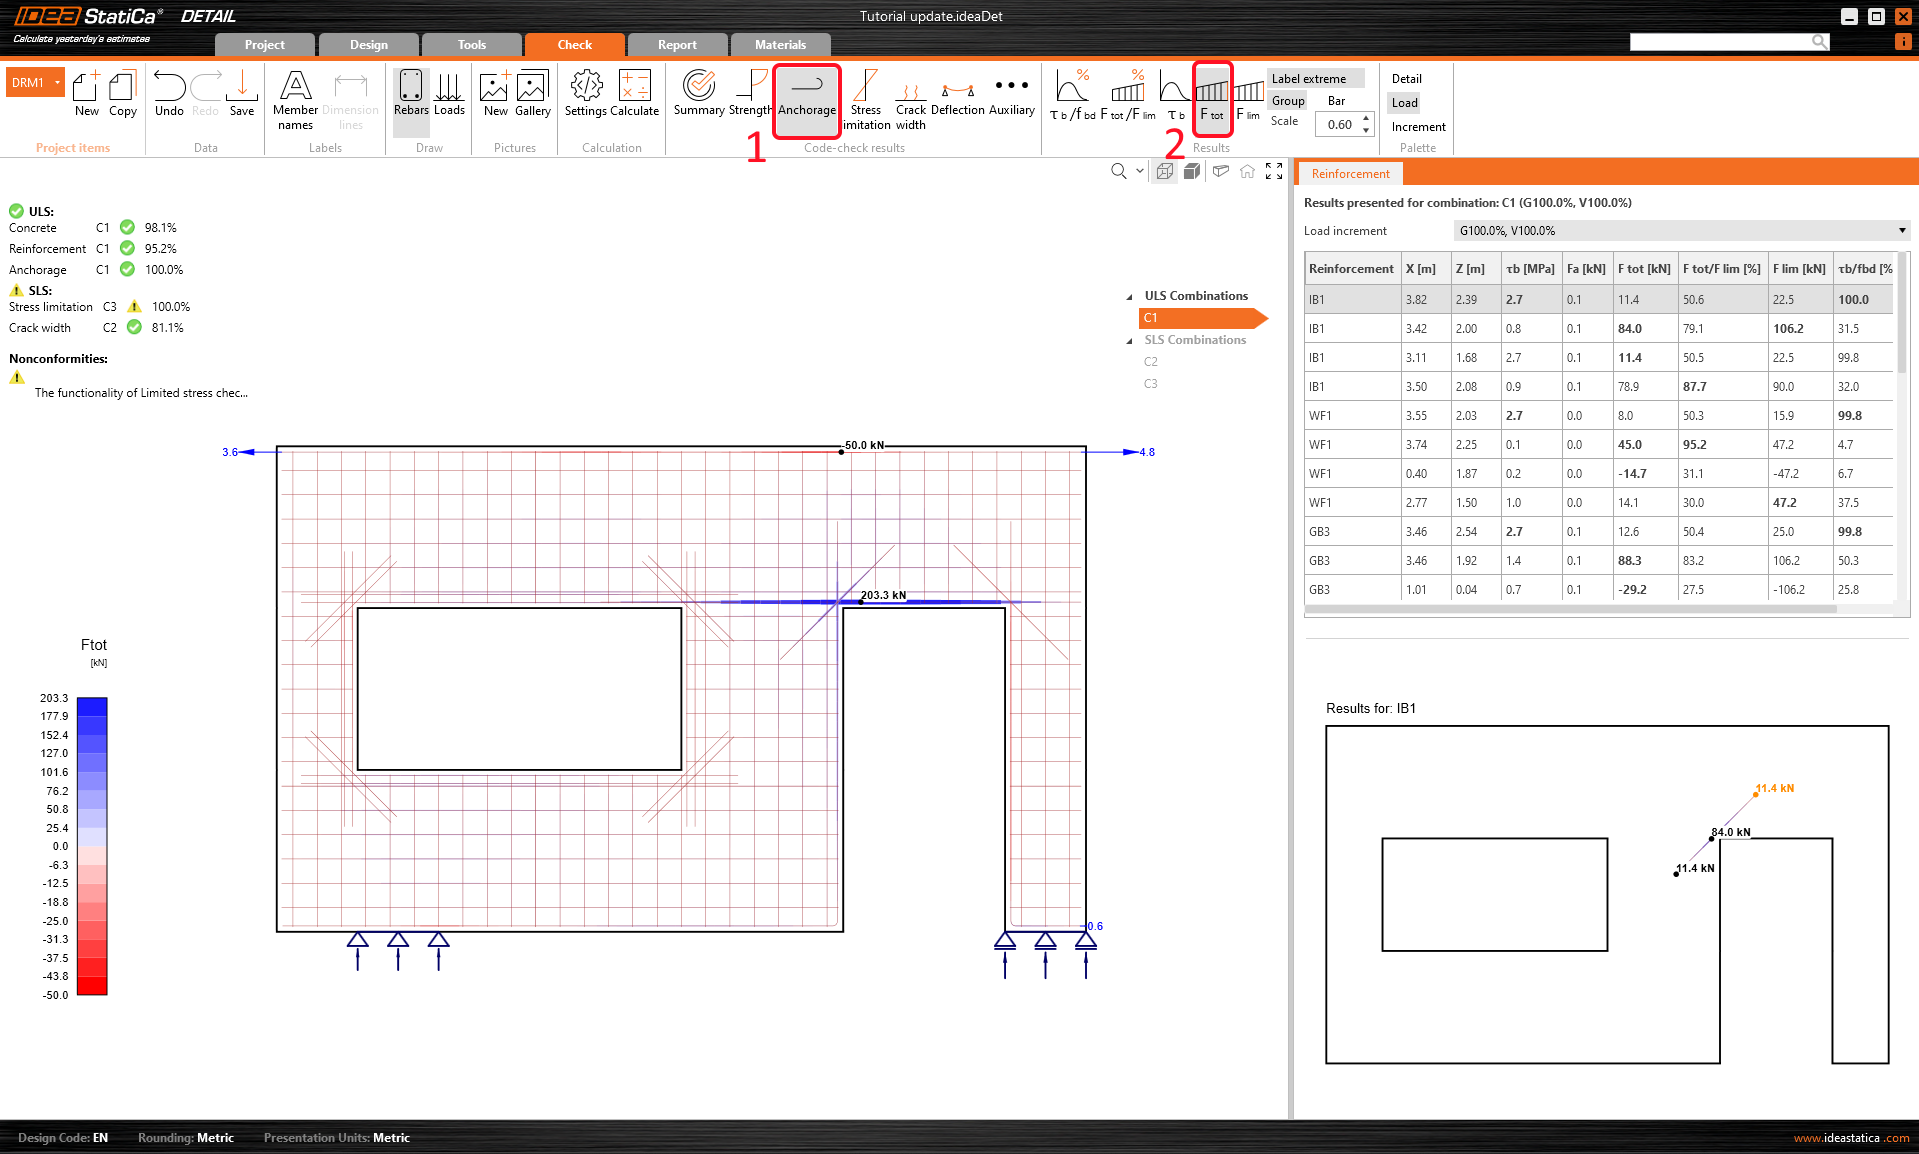This screenshot has width=1919, height=1154.
Task: Toggle the Load palette option
Action: (1404, 103)
